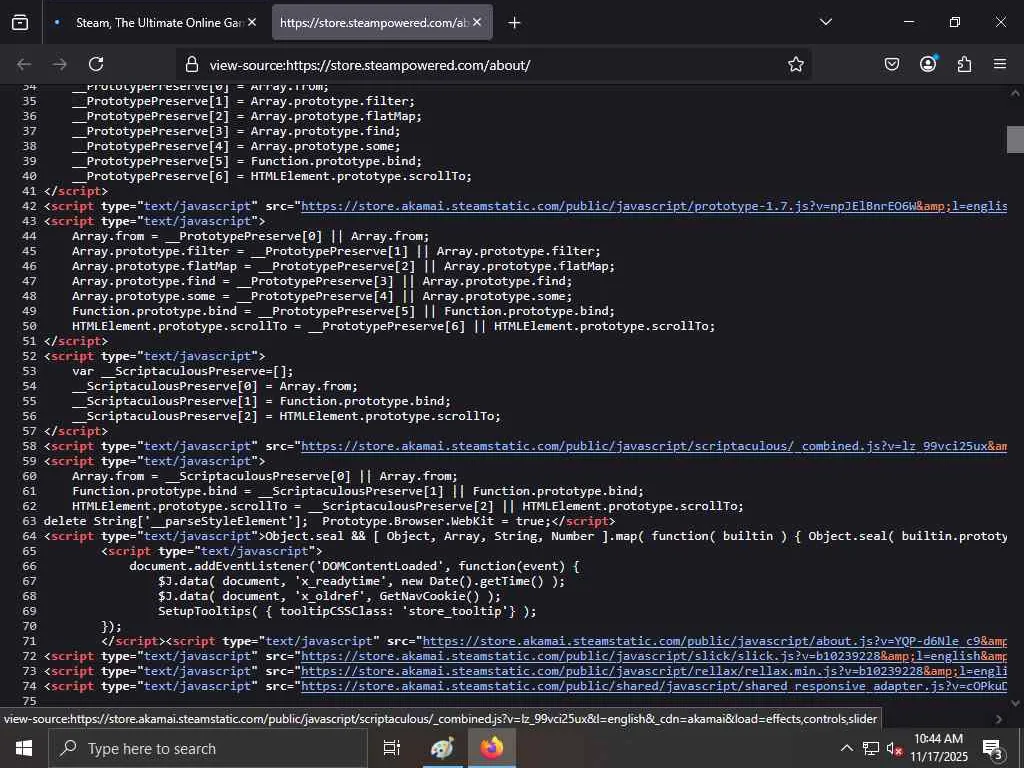This screenshot has width=1024, height=768.
Task: Open the about.js script link
Action: point(715,641)
